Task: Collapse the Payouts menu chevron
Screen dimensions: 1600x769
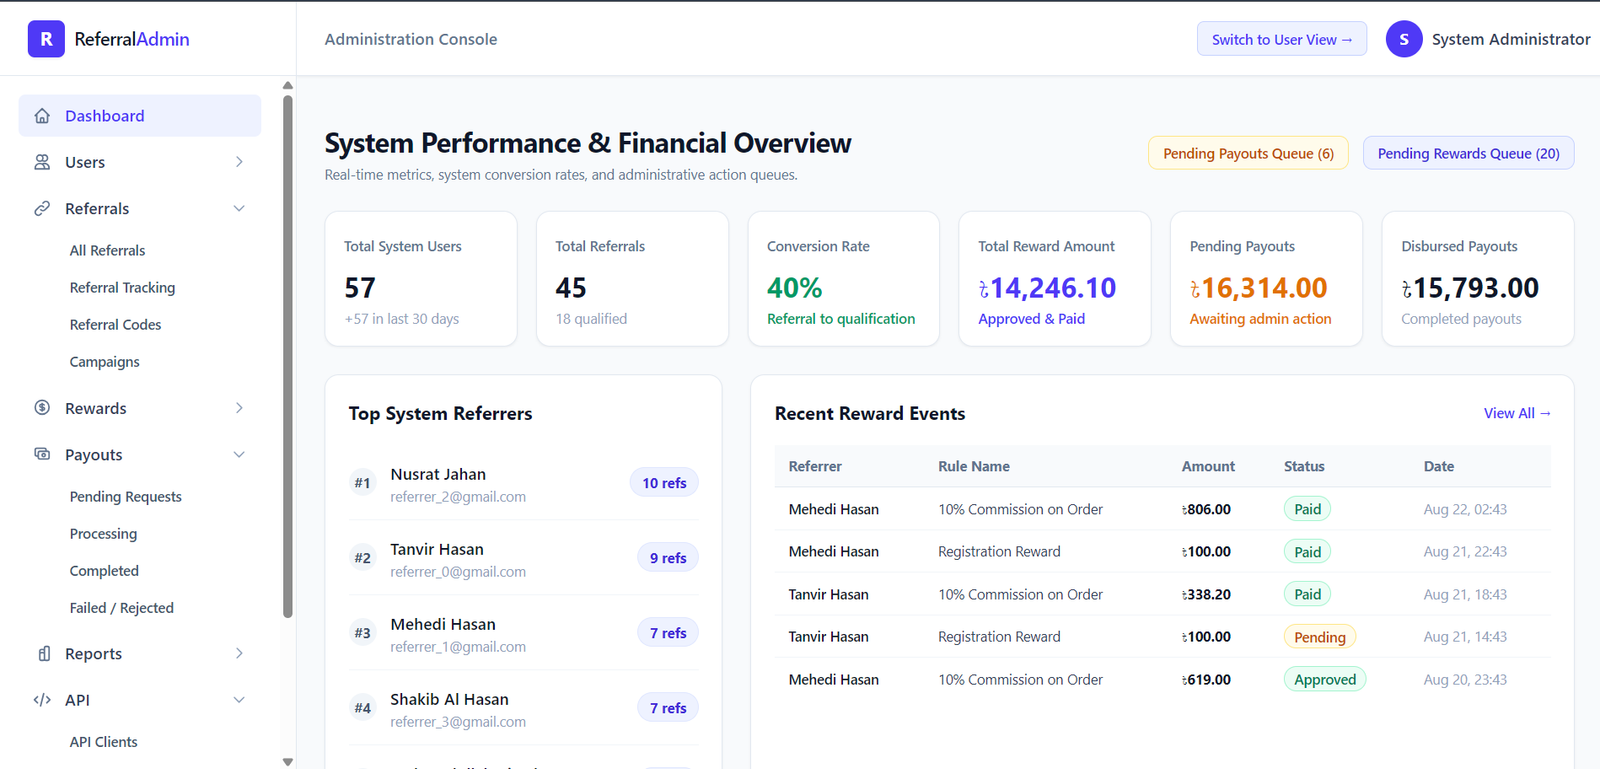Action: coord(239,454)
